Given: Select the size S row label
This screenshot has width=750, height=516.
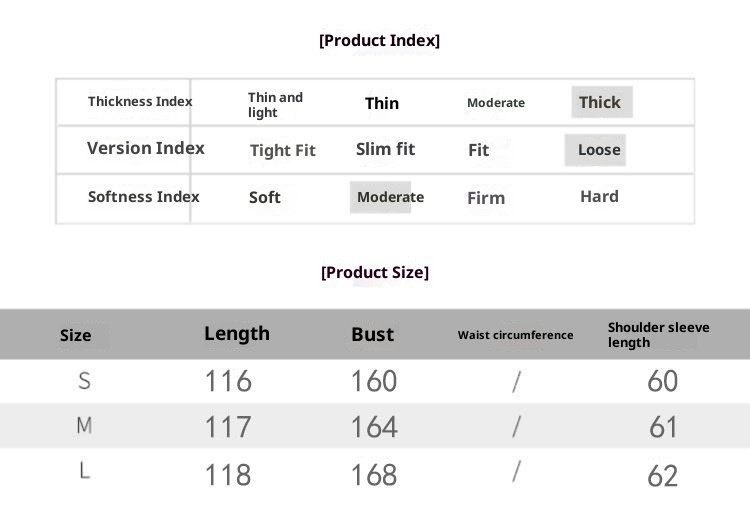Looking at the screenshot, I should (84, 381).
